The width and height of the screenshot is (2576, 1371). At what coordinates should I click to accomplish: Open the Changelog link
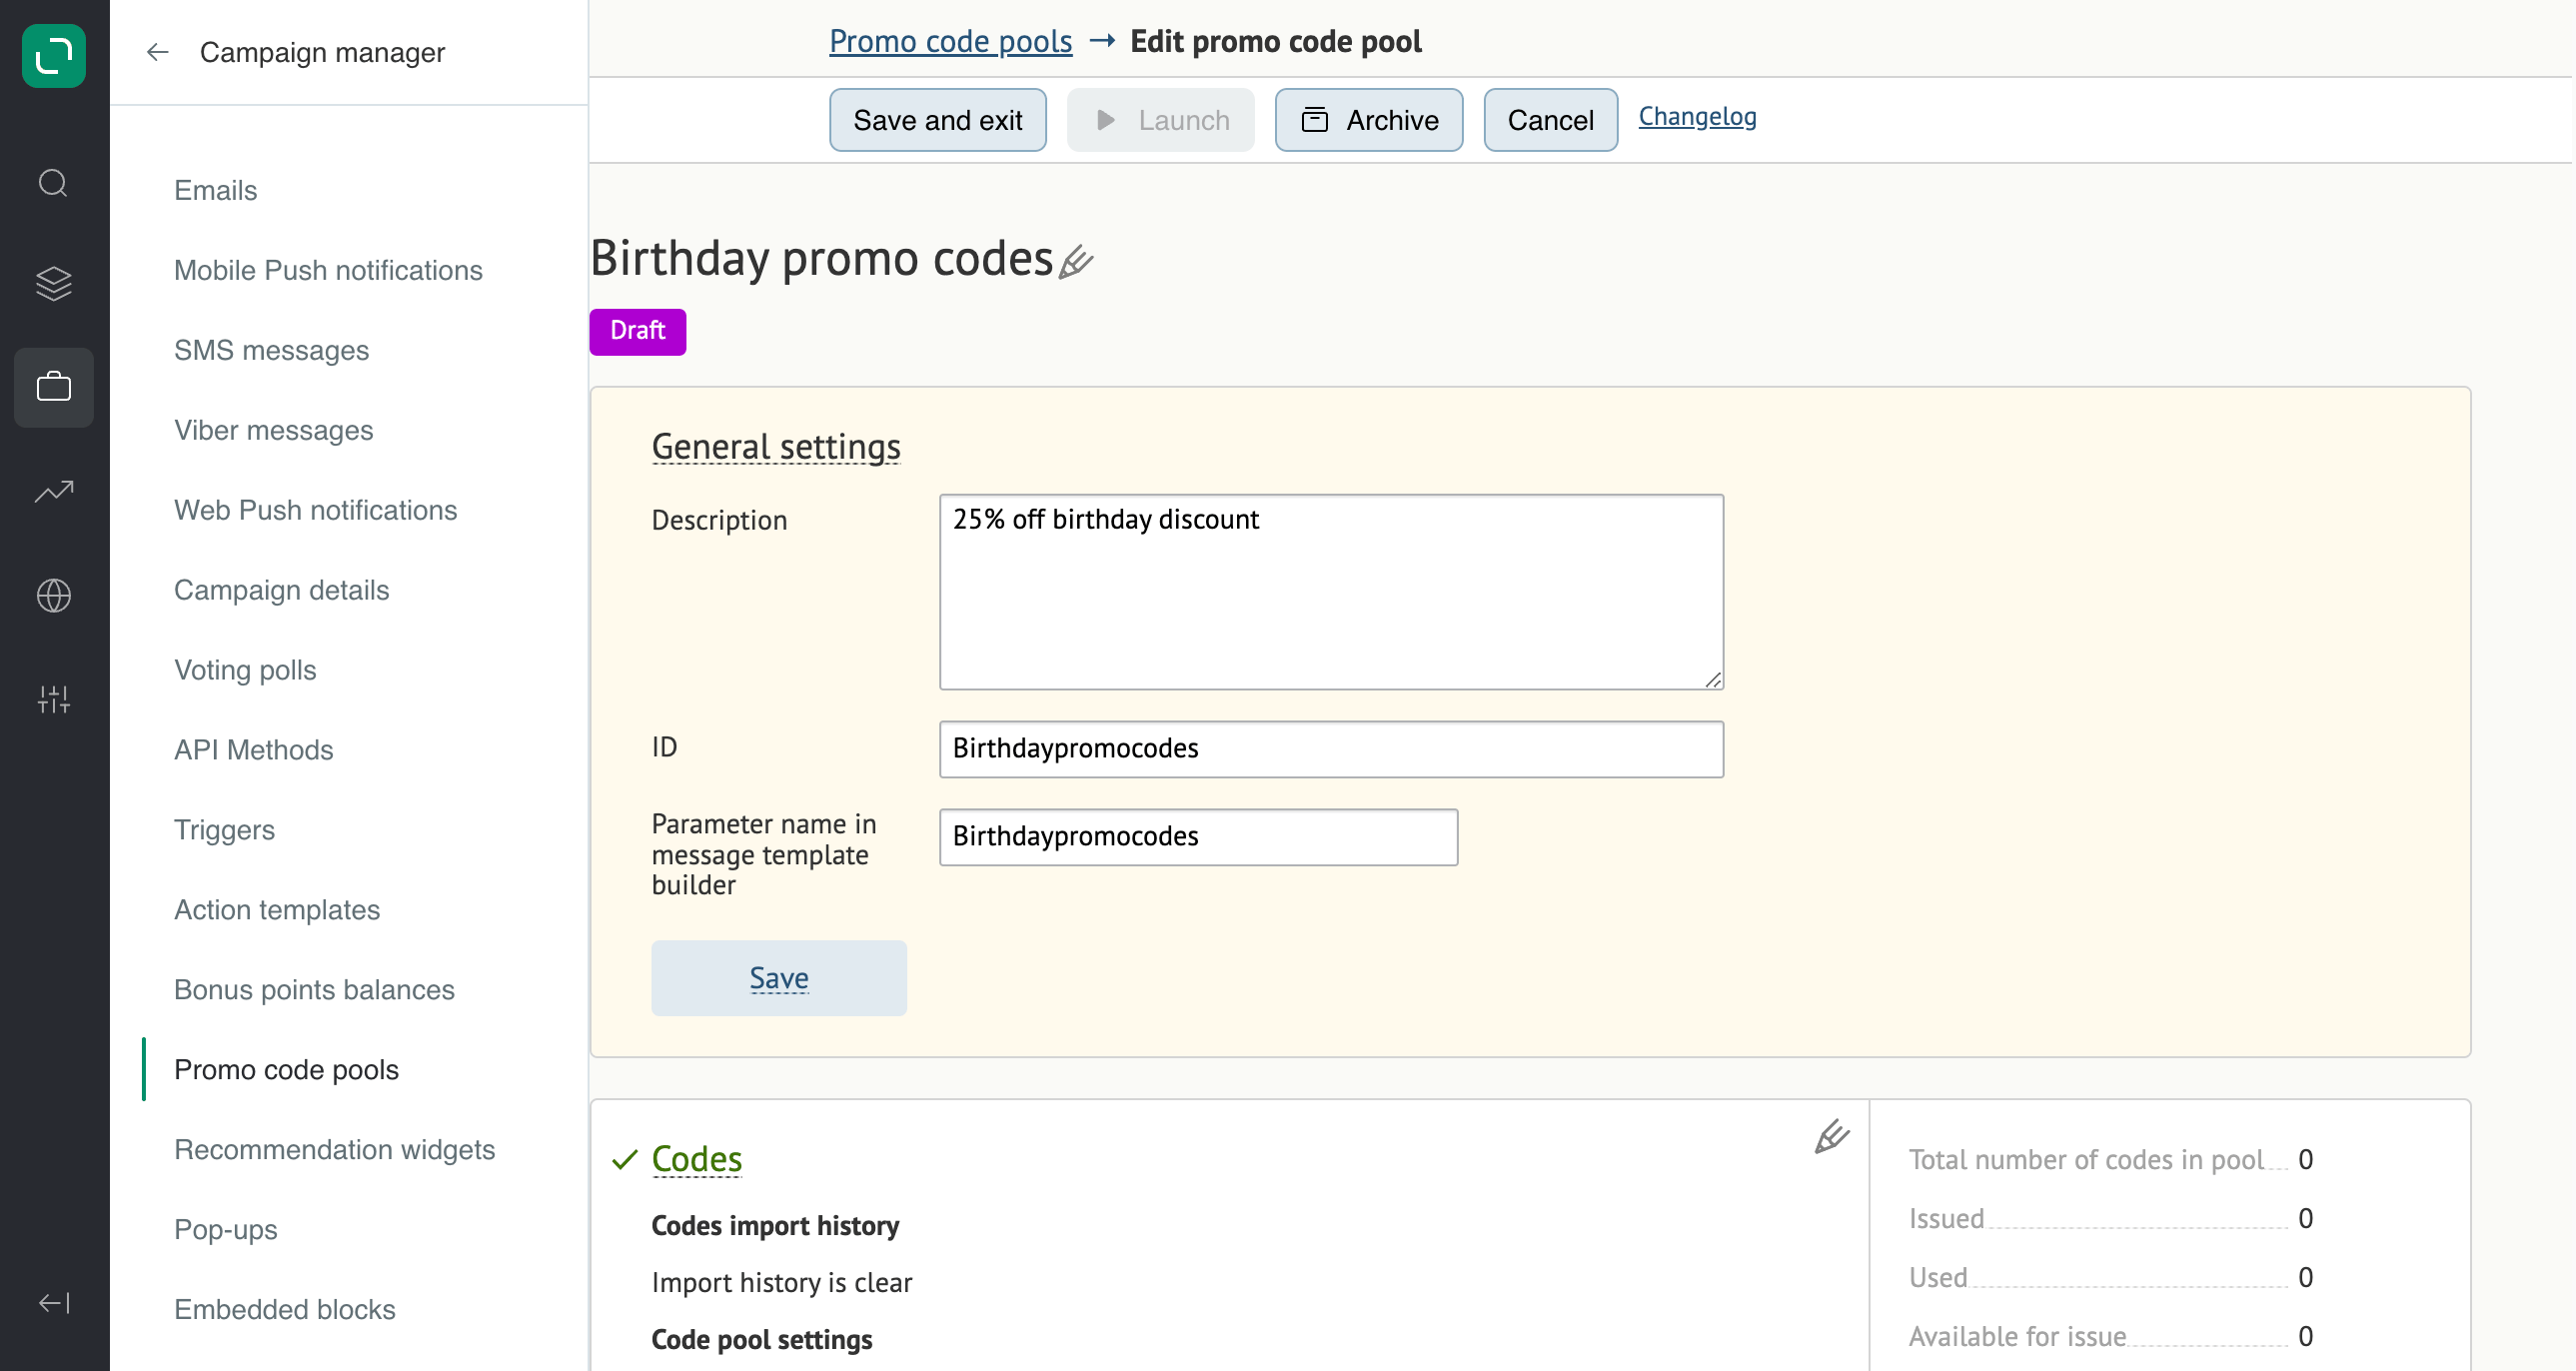click(1697, 117)
